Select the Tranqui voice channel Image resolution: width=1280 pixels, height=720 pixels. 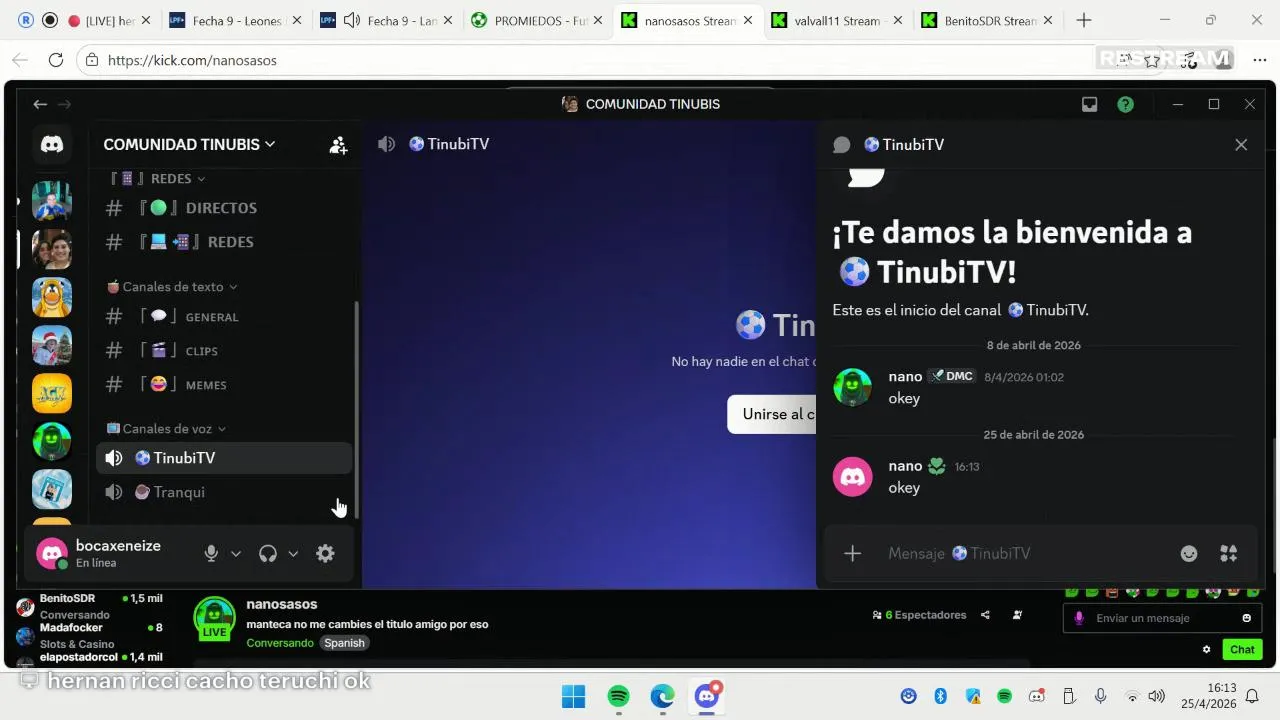224,492
